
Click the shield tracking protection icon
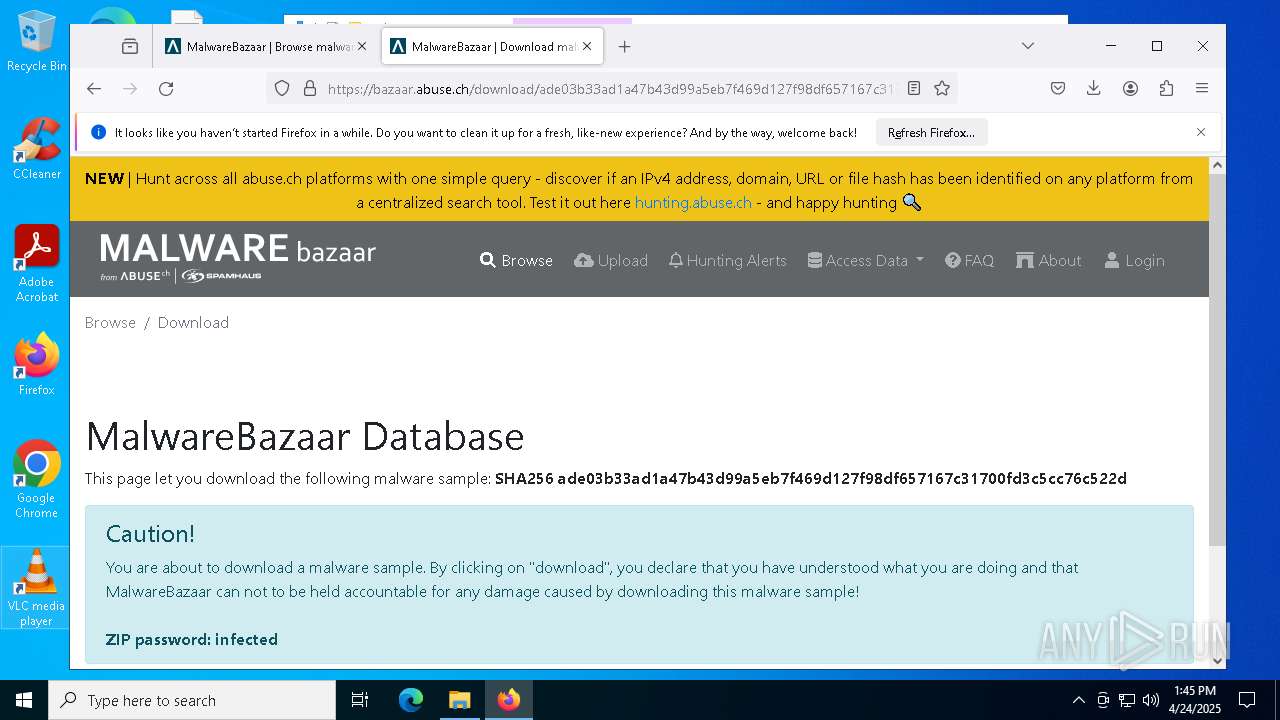point(282,88)
